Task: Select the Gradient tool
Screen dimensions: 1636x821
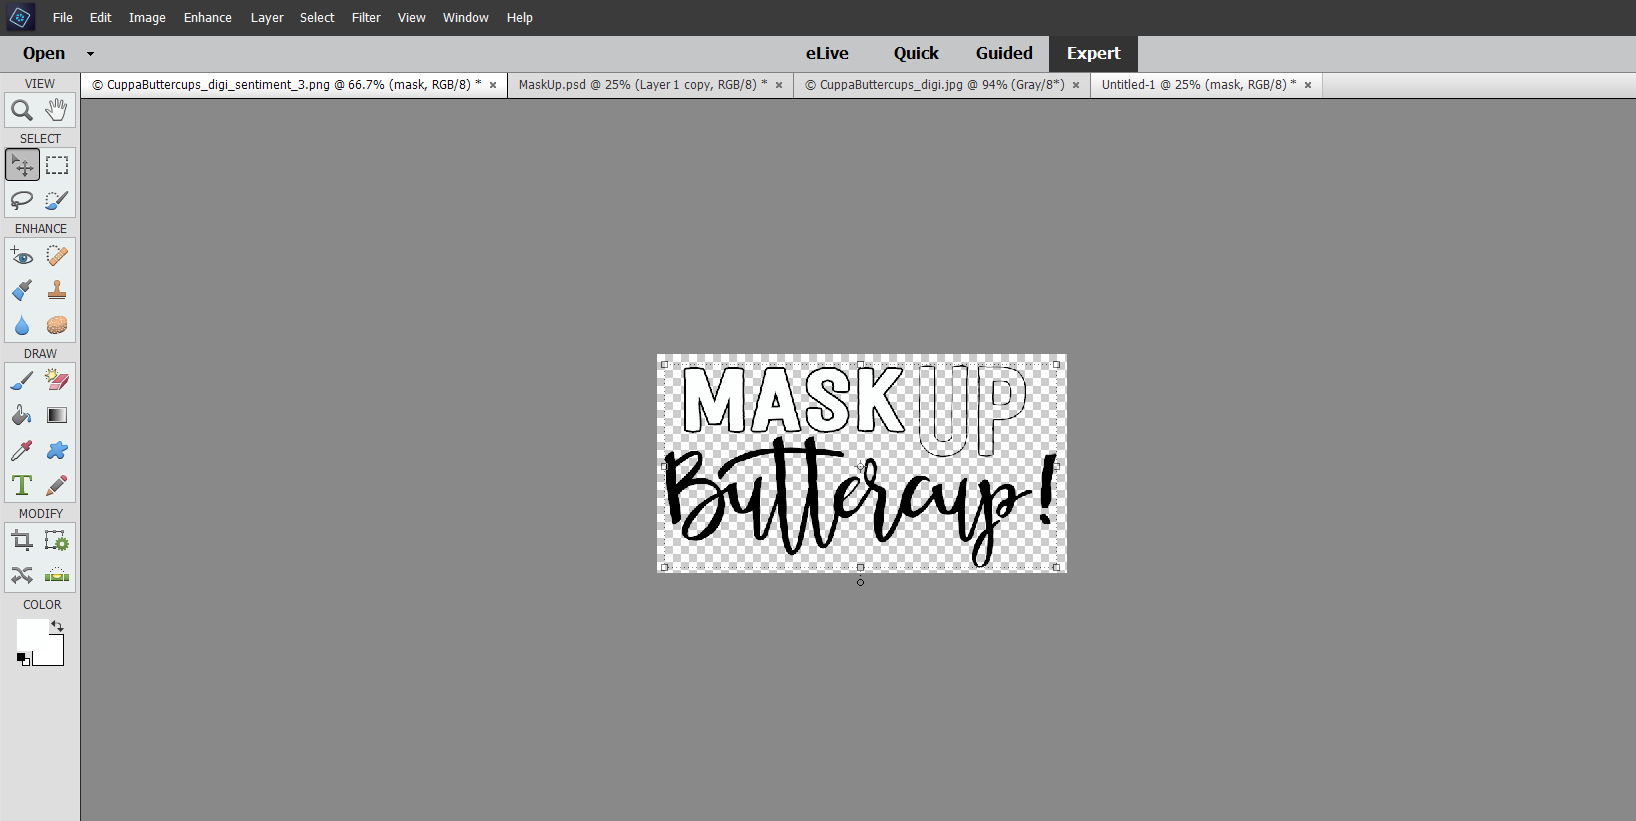Action: (57, 415)
